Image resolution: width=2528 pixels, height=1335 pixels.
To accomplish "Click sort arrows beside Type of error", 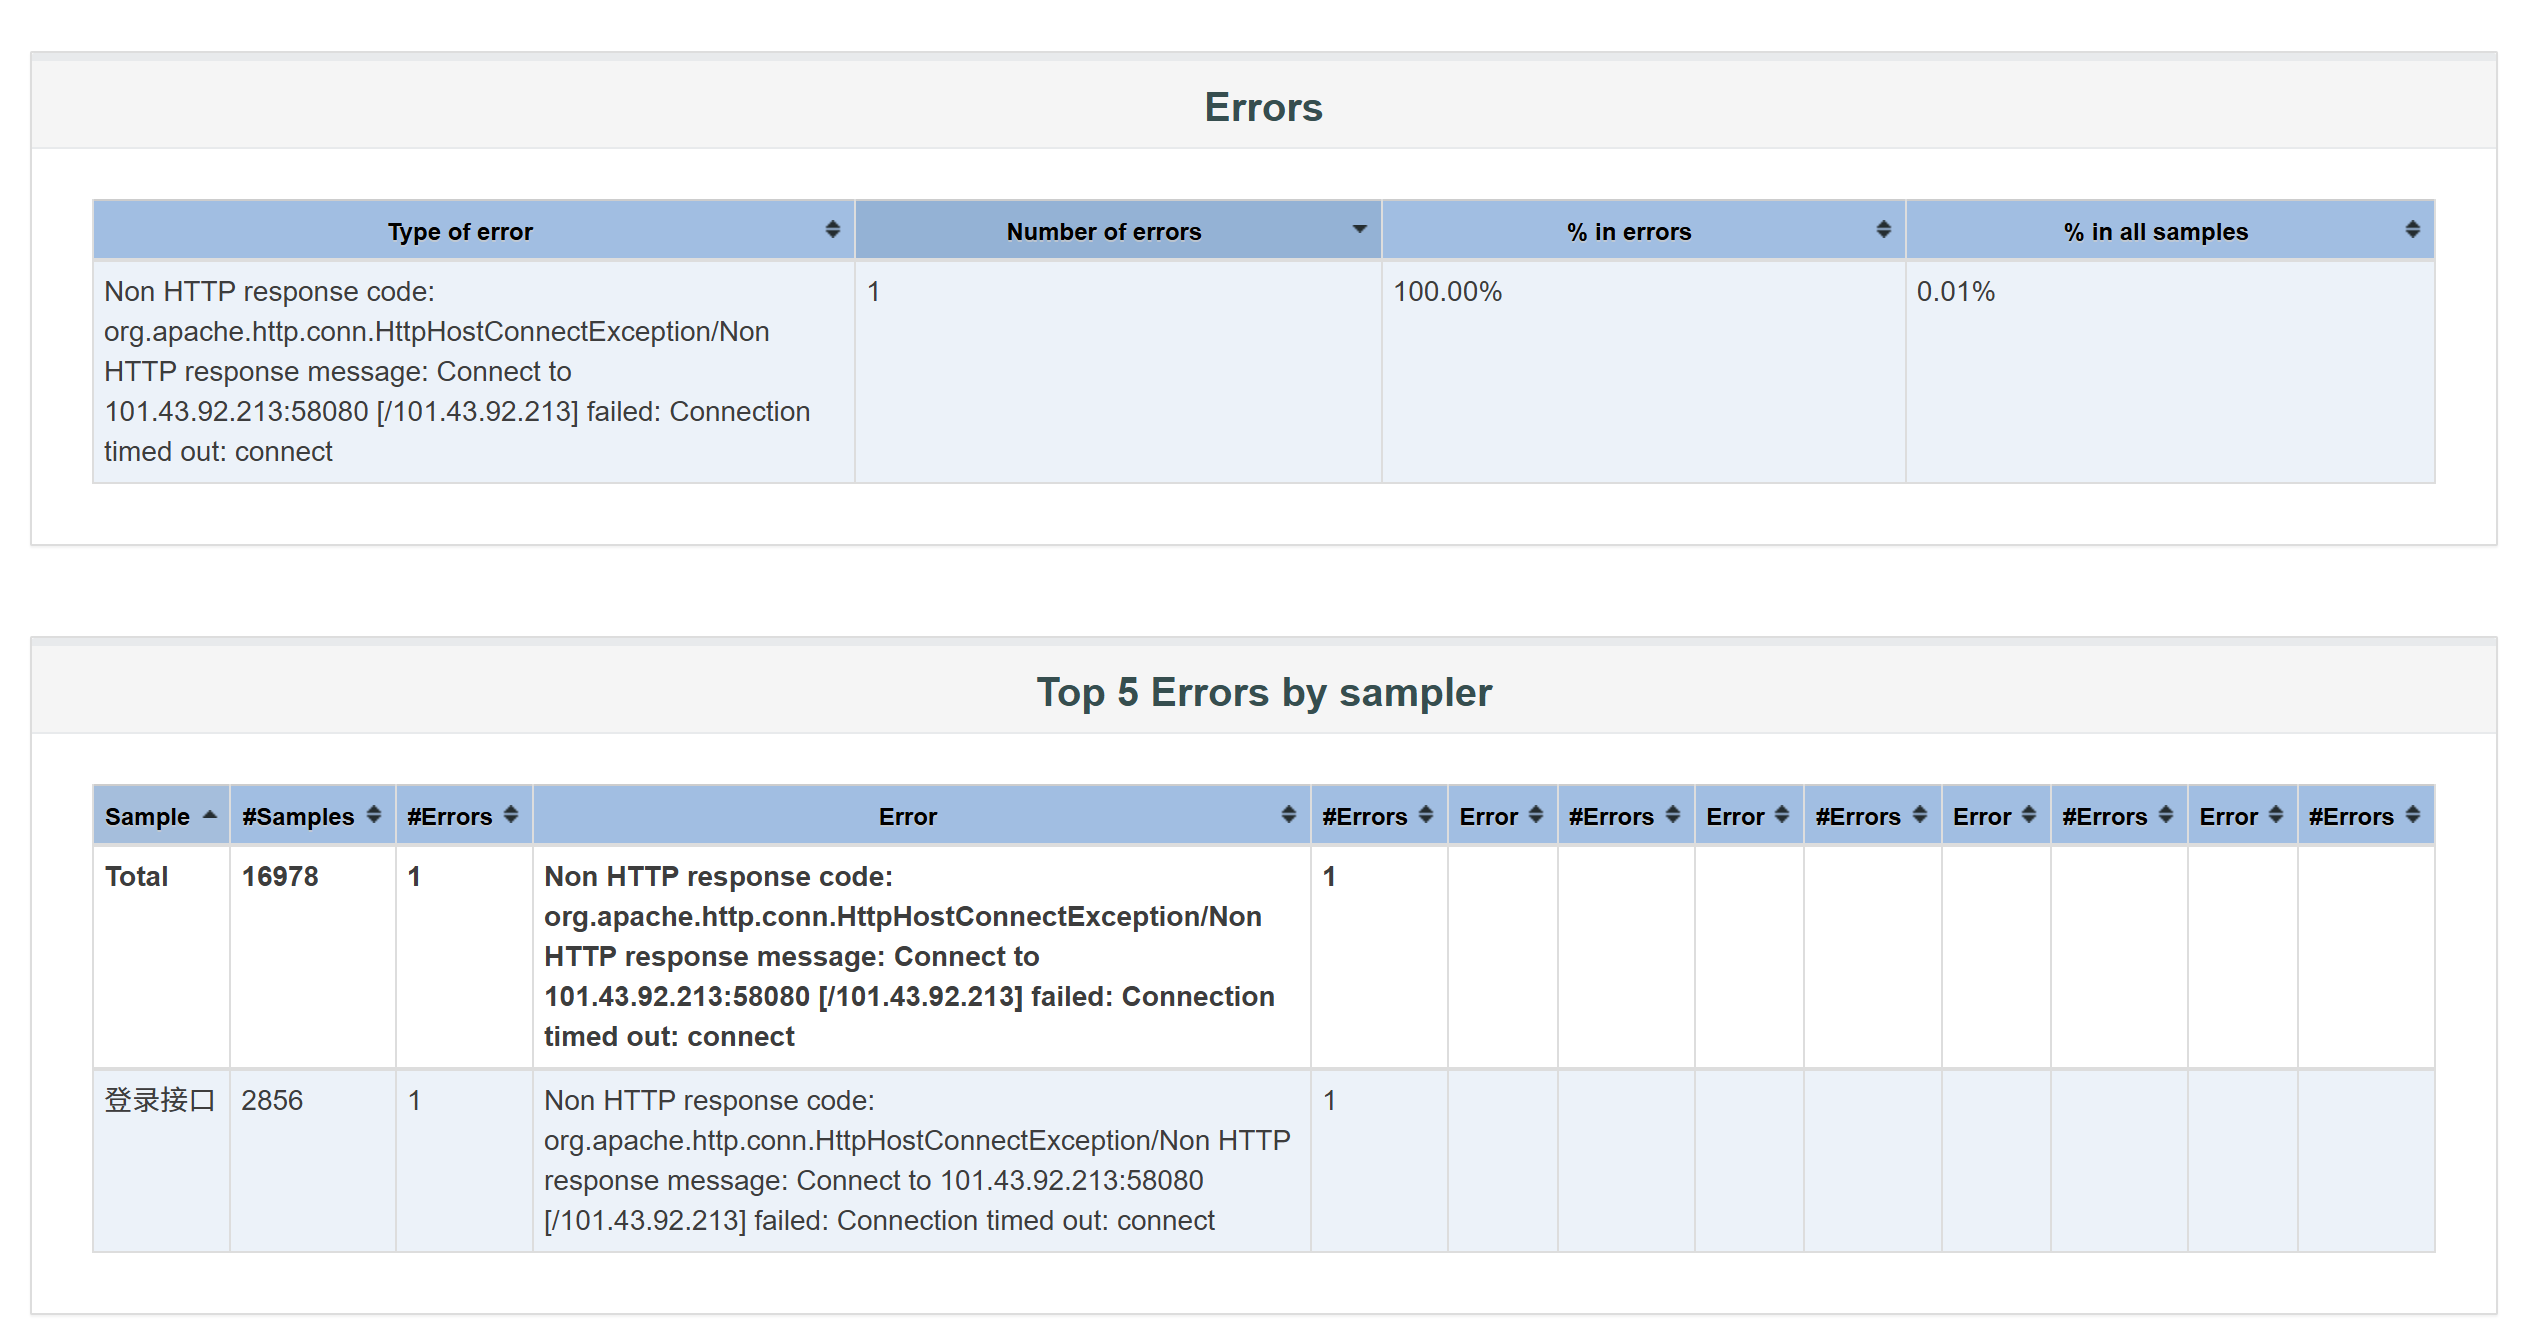I will click(x=832, y=230).
